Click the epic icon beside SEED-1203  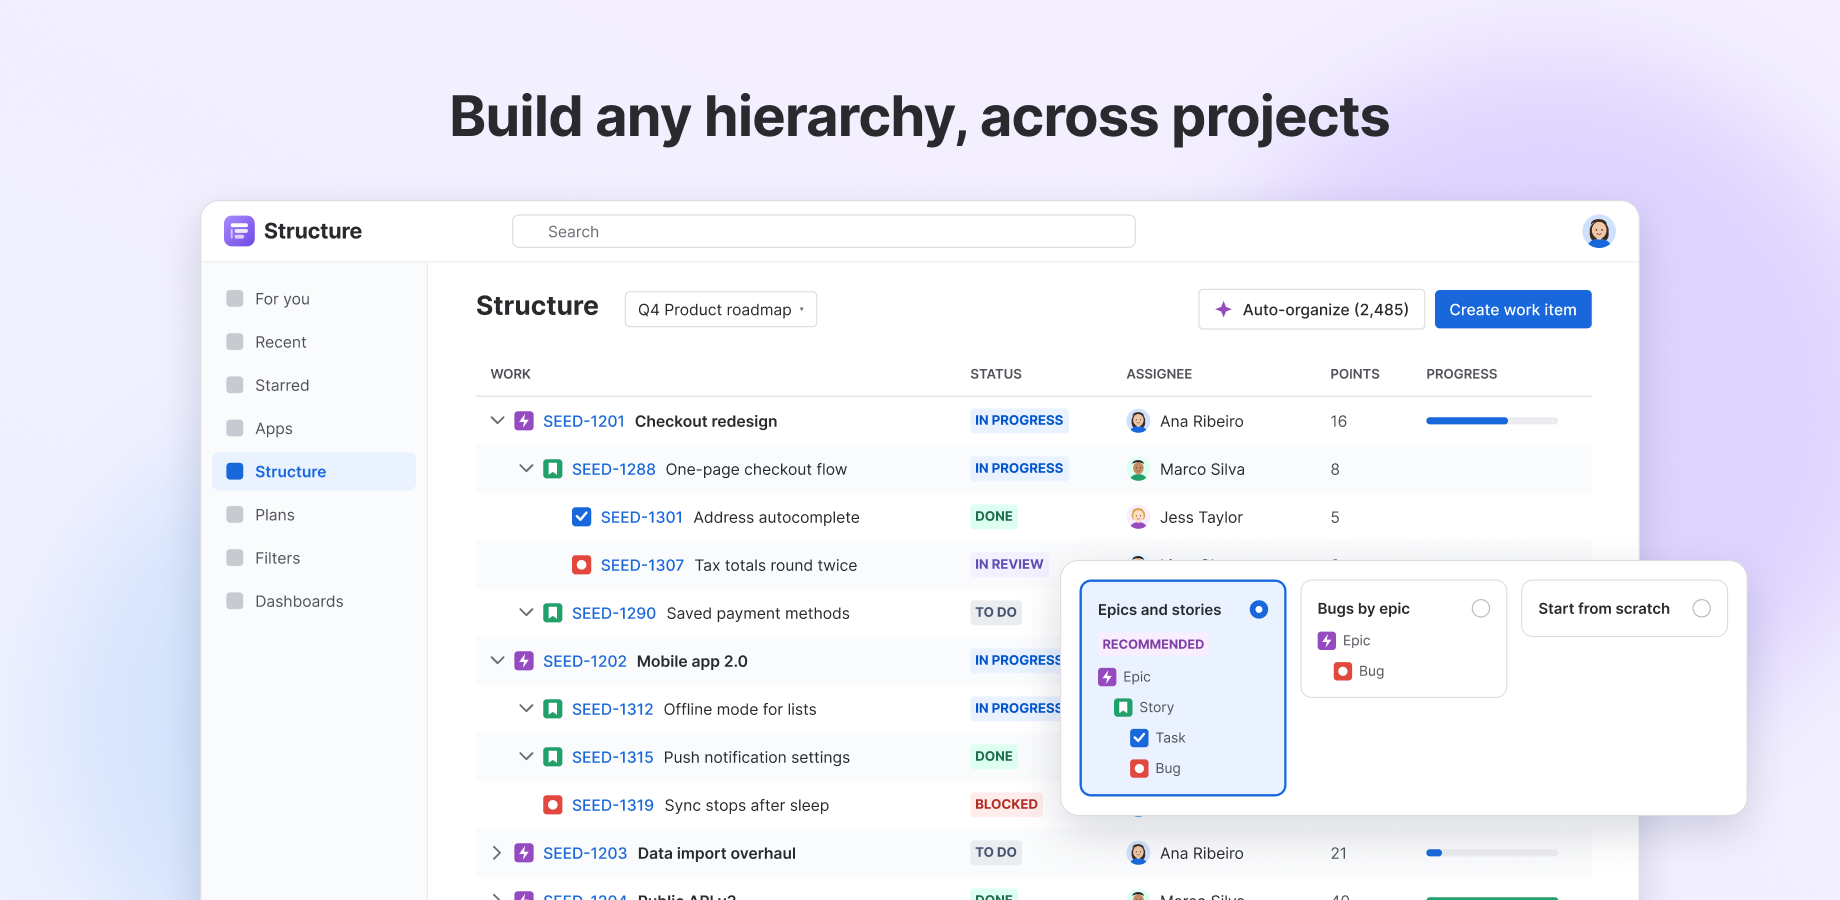click(x=524, y=853)
